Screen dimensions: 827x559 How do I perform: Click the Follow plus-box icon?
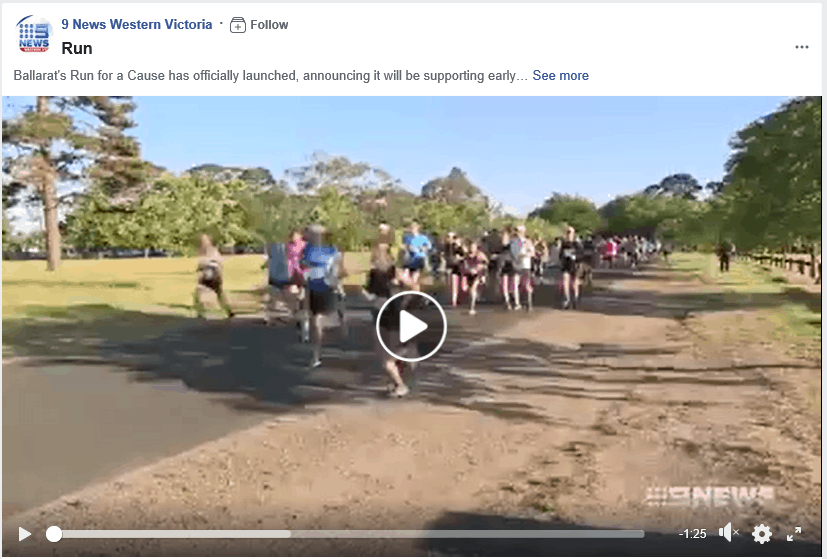(x=238, y=25)
